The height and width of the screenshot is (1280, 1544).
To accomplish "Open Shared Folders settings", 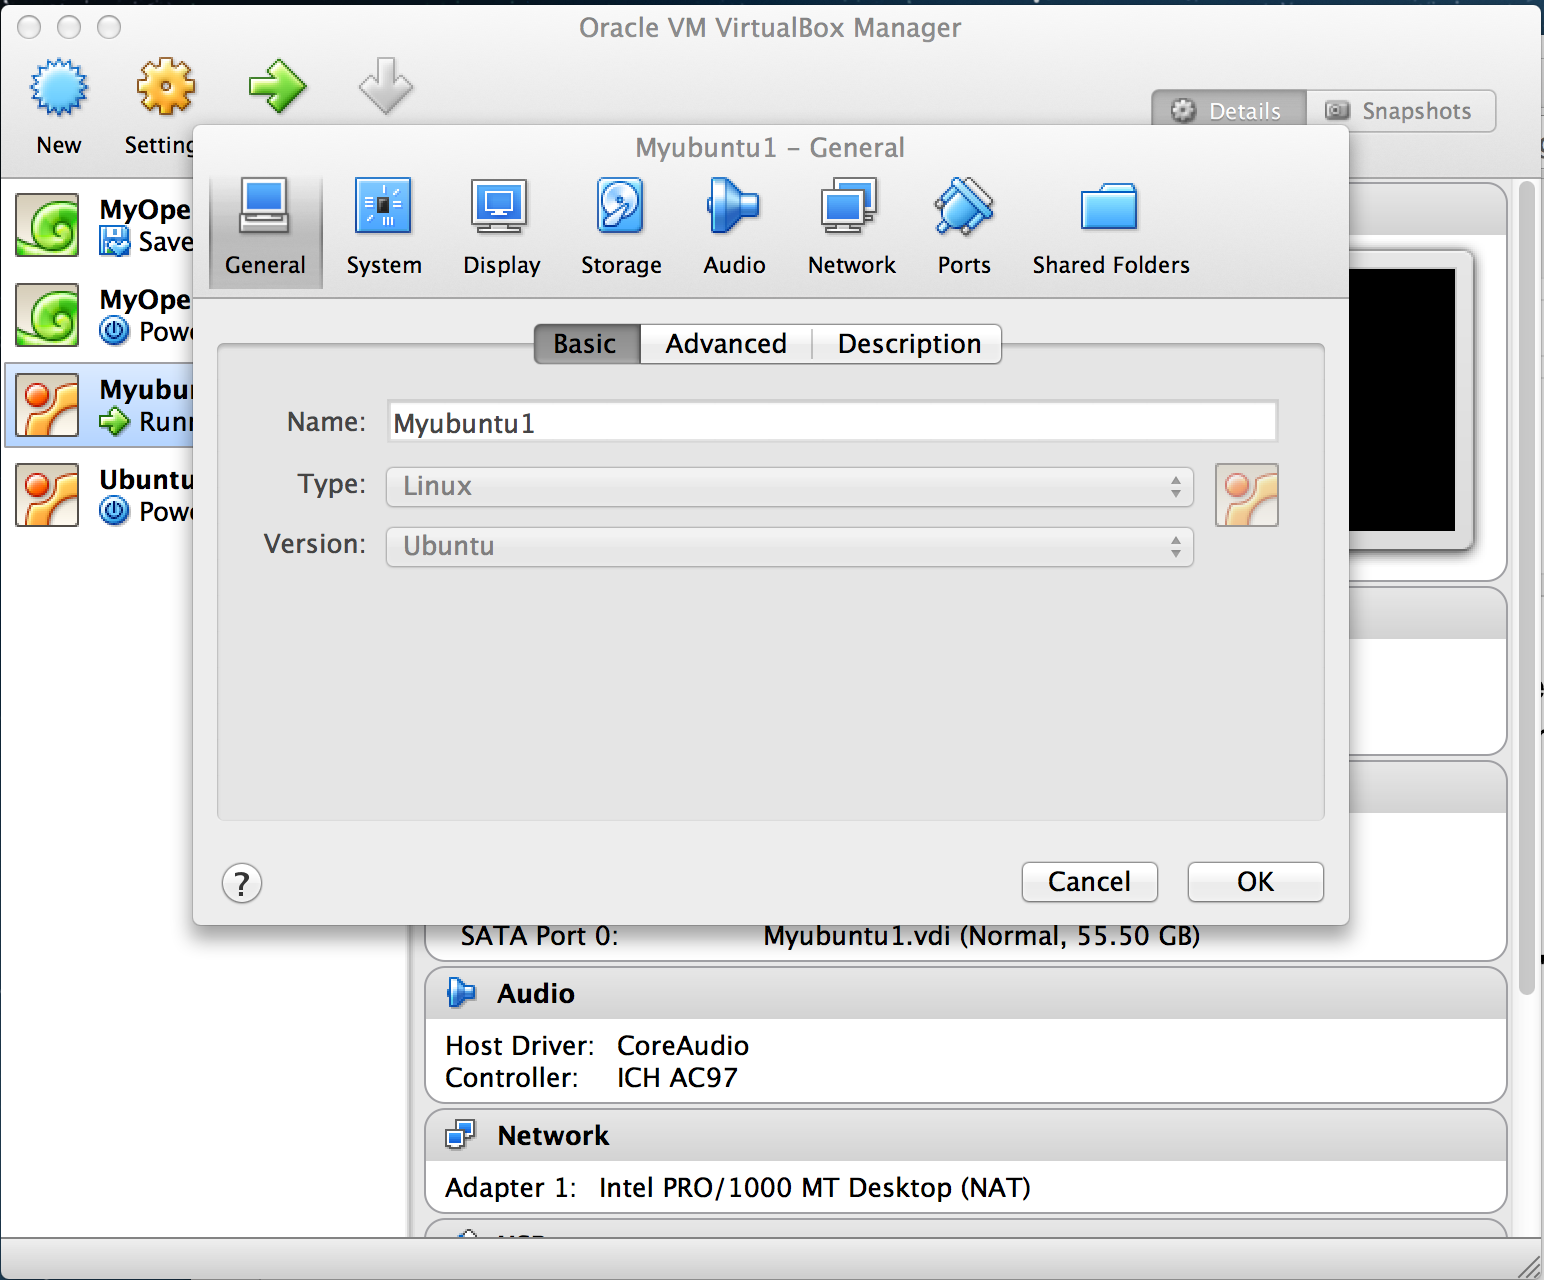I will tap(1109, 225).
